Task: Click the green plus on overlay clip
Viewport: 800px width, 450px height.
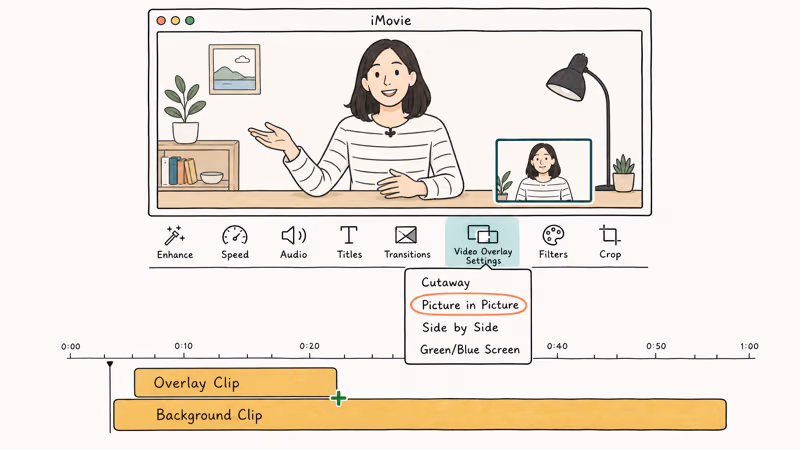Action: (x=338, y=398)
